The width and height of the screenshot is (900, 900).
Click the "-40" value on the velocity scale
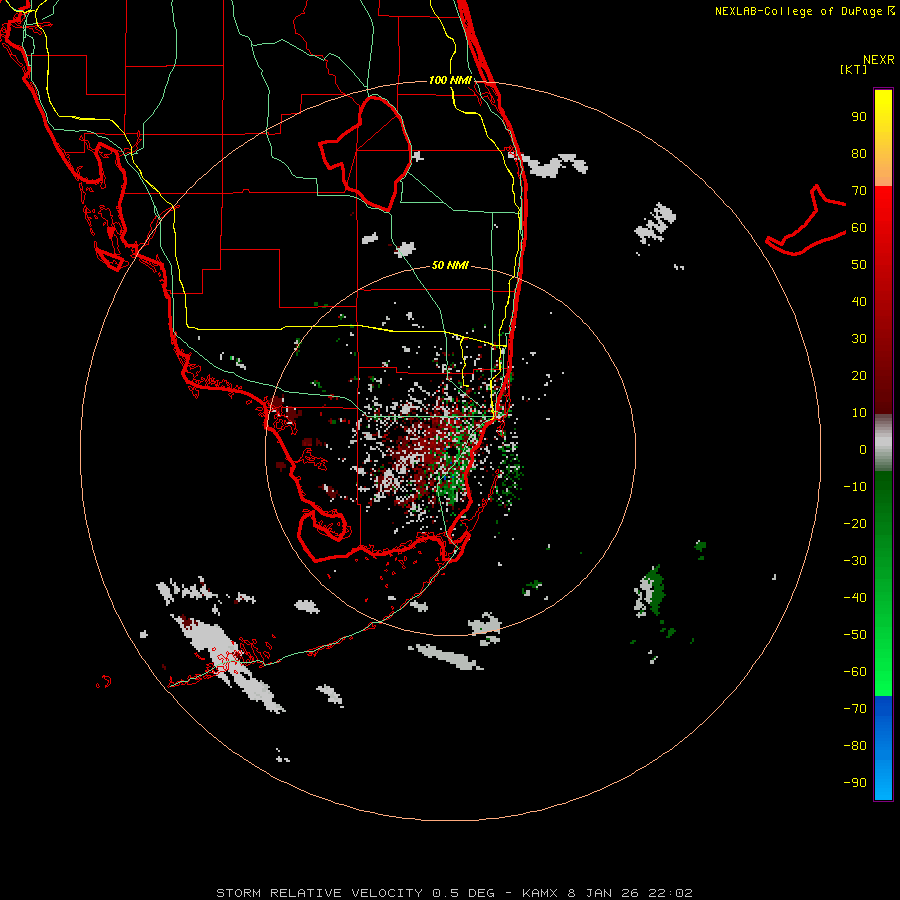click(x=855, y=598)
